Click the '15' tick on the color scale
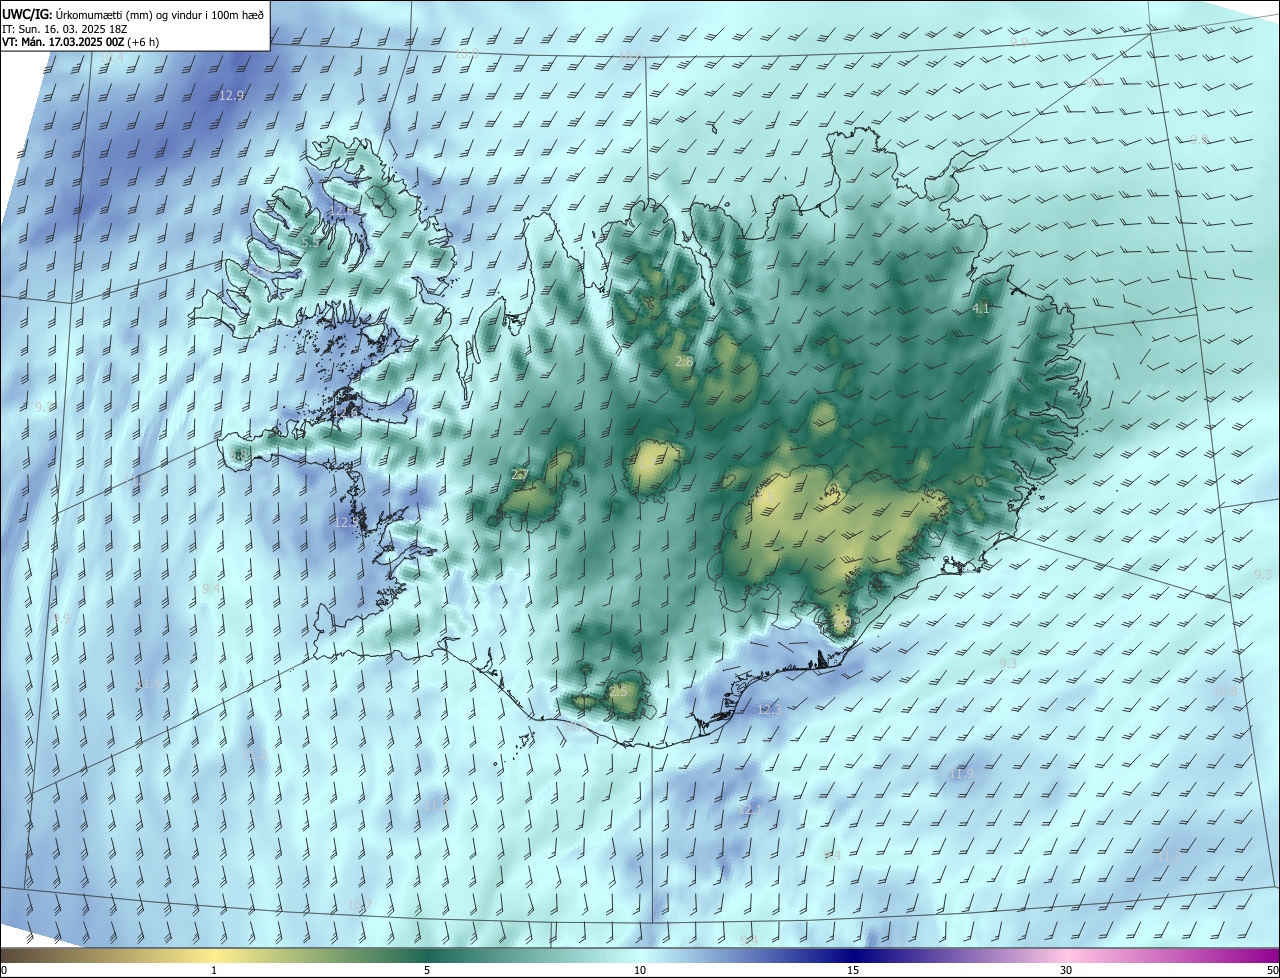Viewport: 1280px width, 978px height. [853, 971]
